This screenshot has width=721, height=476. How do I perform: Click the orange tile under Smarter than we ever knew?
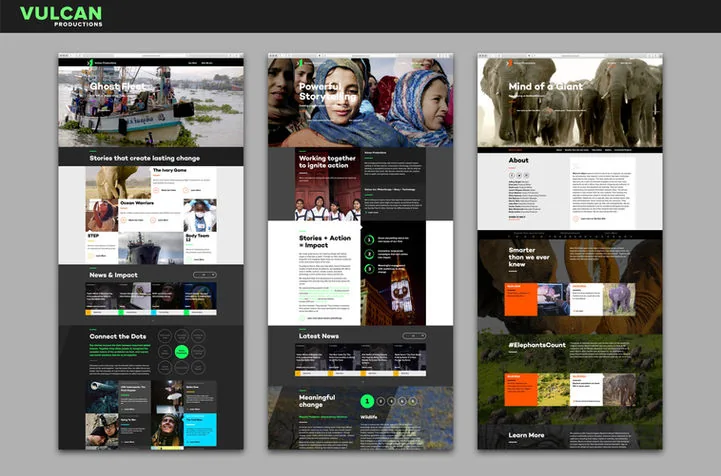click(x=521, y=299)
